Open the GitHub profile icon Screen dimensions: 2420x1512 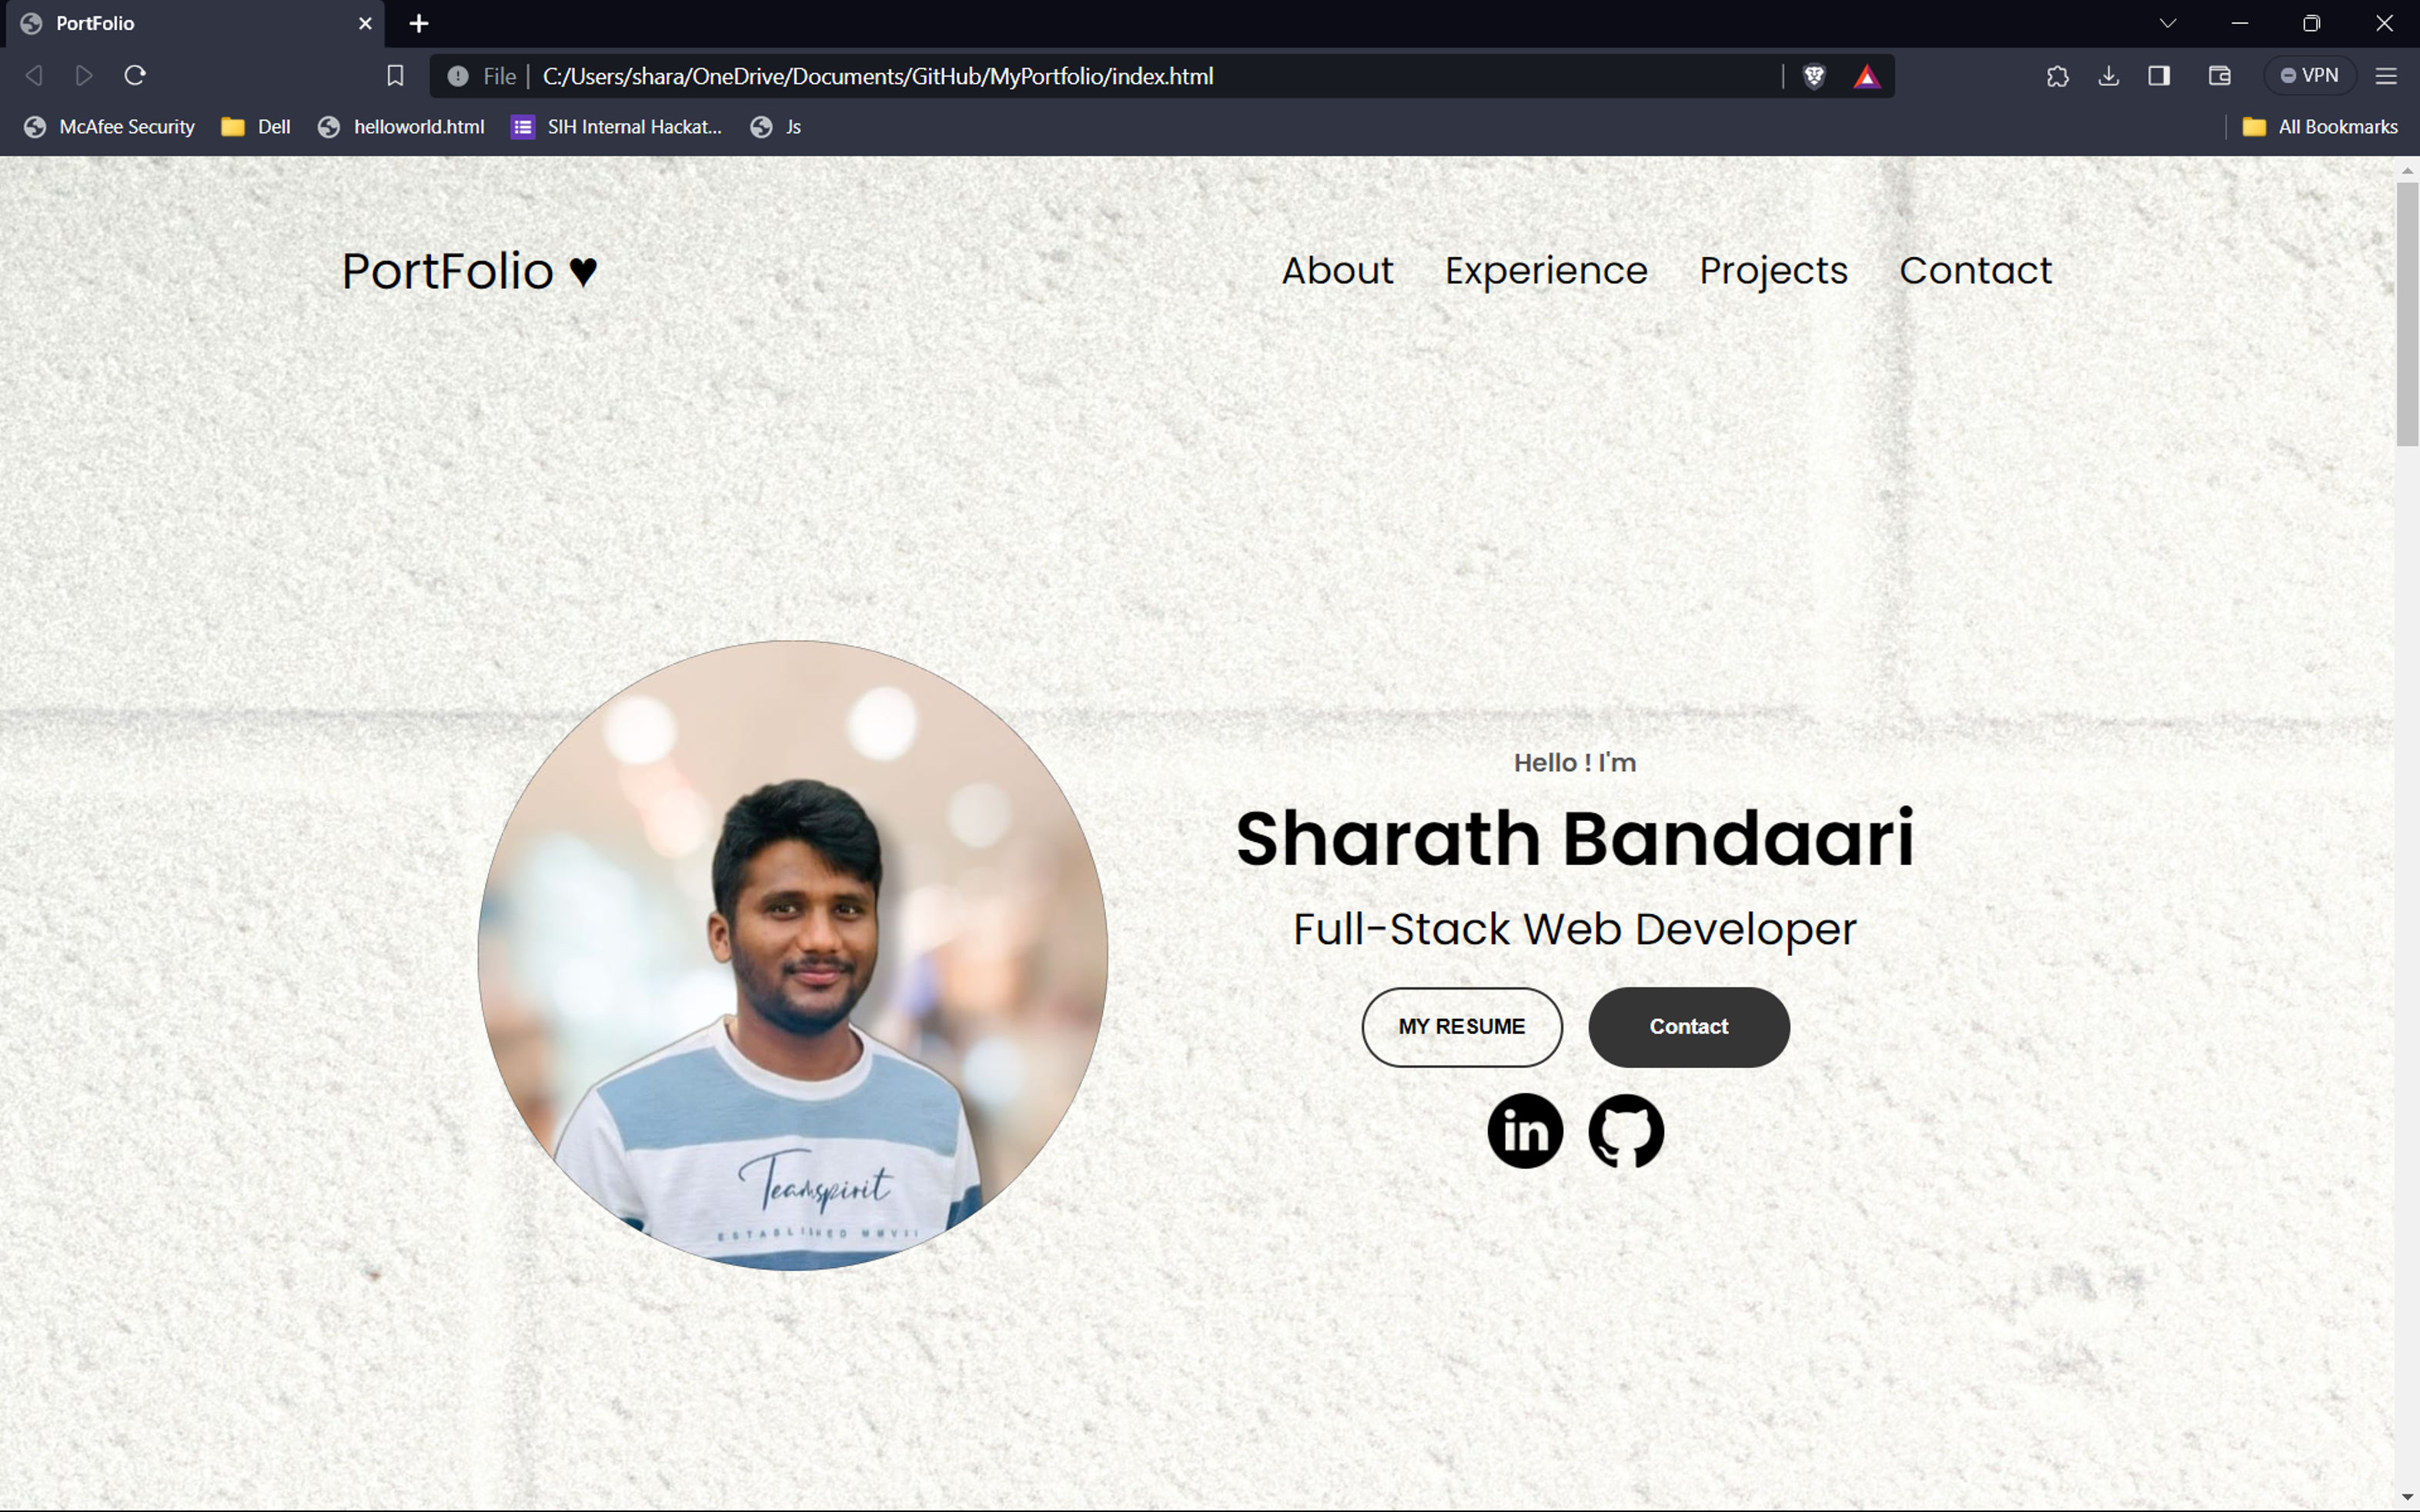pos(1626,1131)
